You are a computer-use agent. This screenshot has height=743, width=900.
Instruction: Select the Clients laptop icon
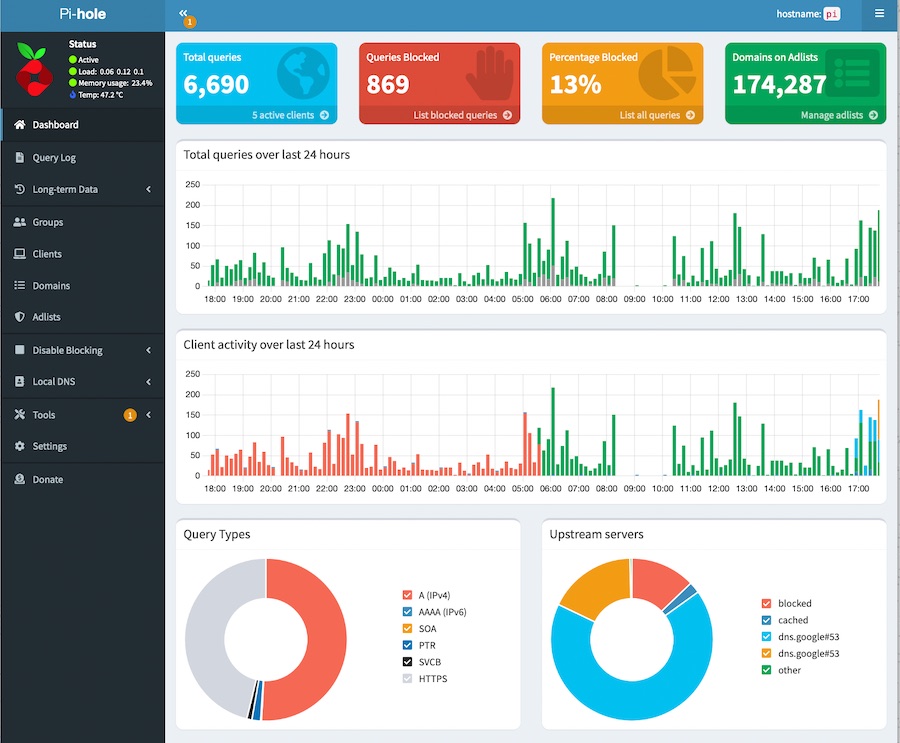click(20, 253)
